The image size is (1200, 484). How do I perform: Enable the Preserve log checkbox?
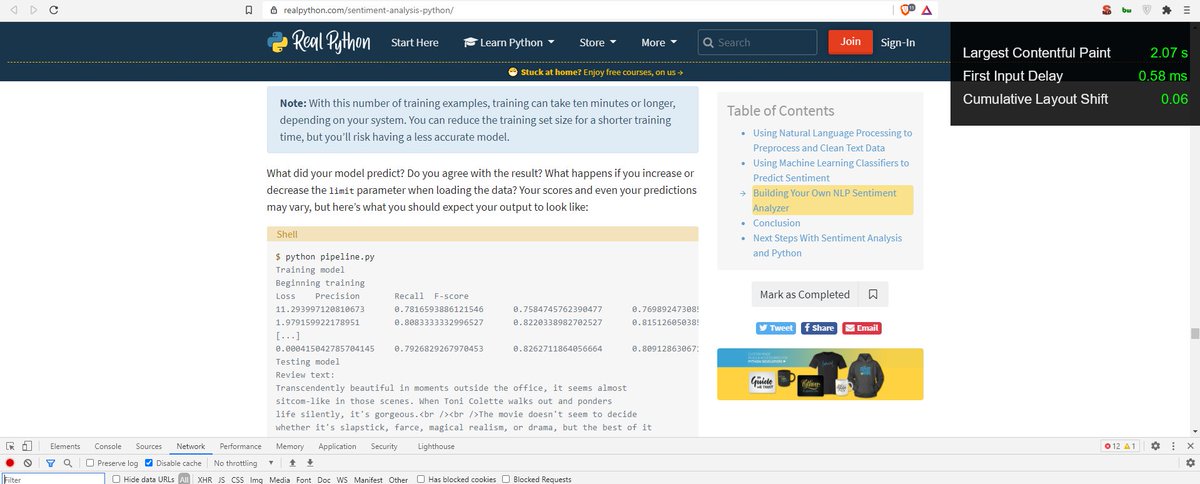point(90,463)
